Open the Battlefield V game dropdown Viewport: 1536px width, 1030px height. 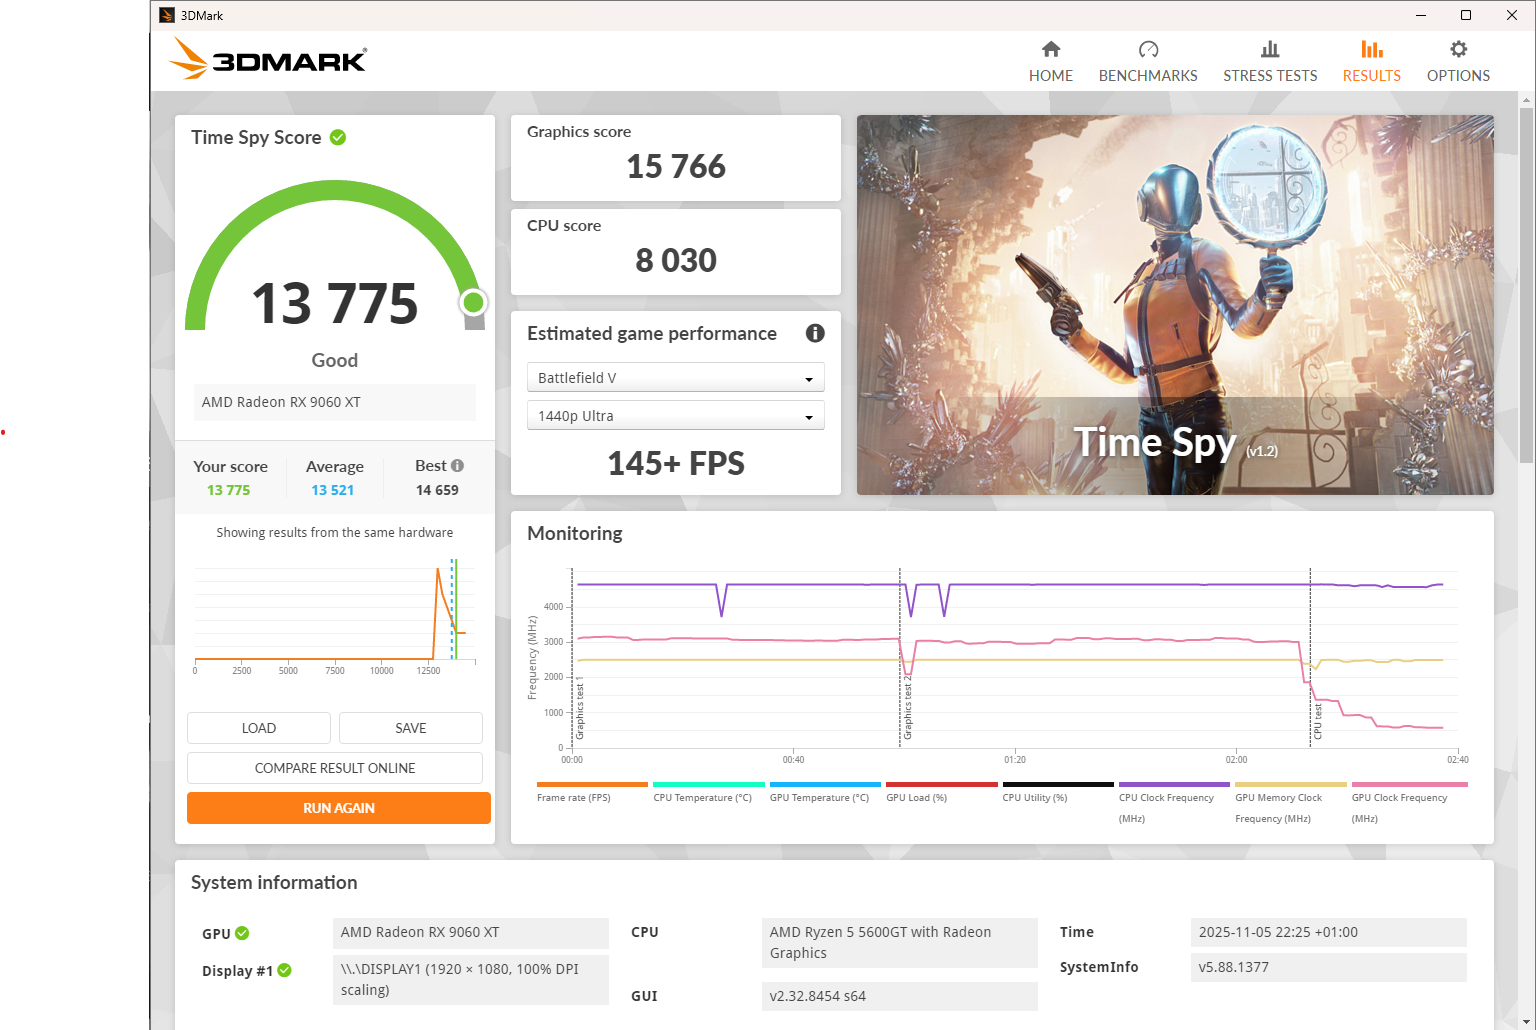click(676, 378)
